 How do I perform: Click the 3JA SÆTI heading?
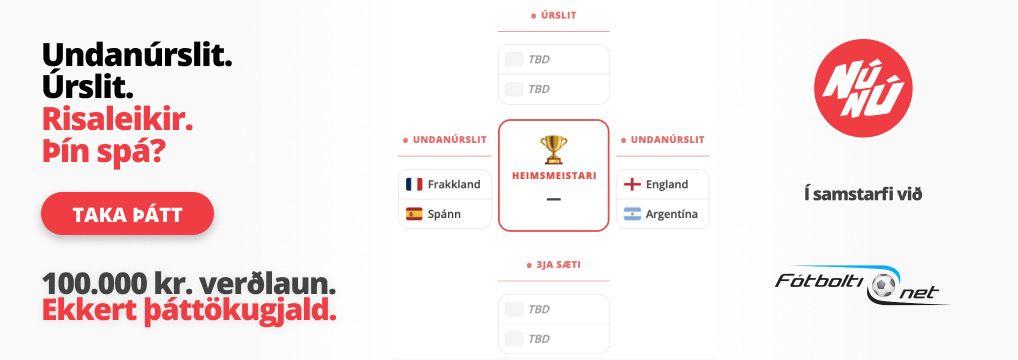(x=554, y=265)
